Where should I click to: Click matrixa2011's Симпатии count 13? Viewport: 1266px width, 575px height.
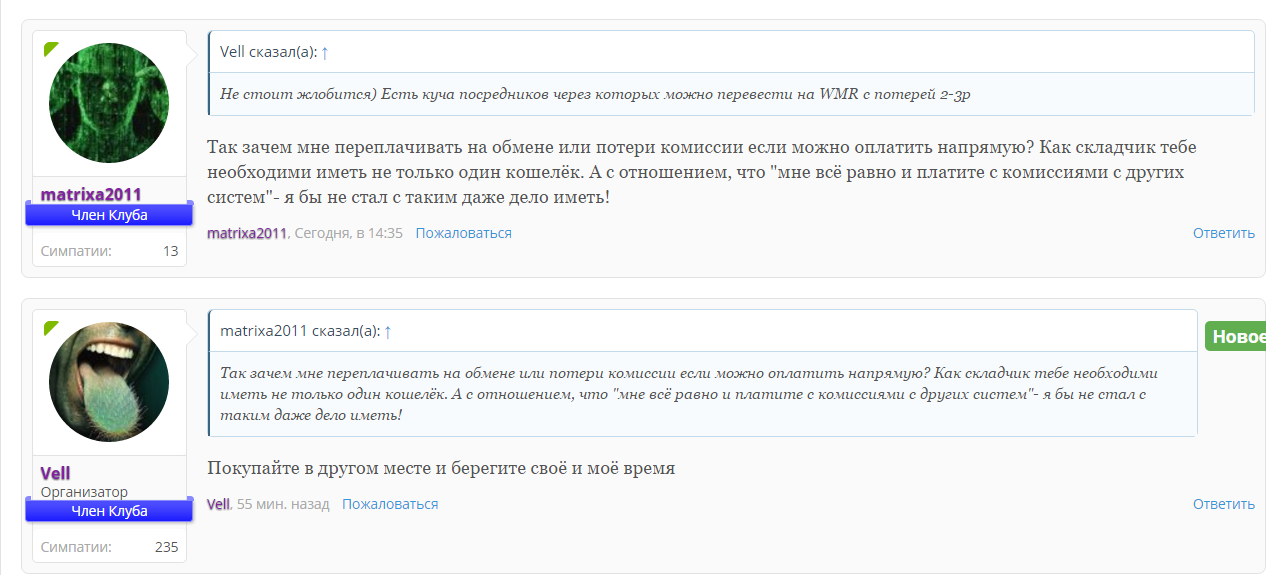click(170, 251)
